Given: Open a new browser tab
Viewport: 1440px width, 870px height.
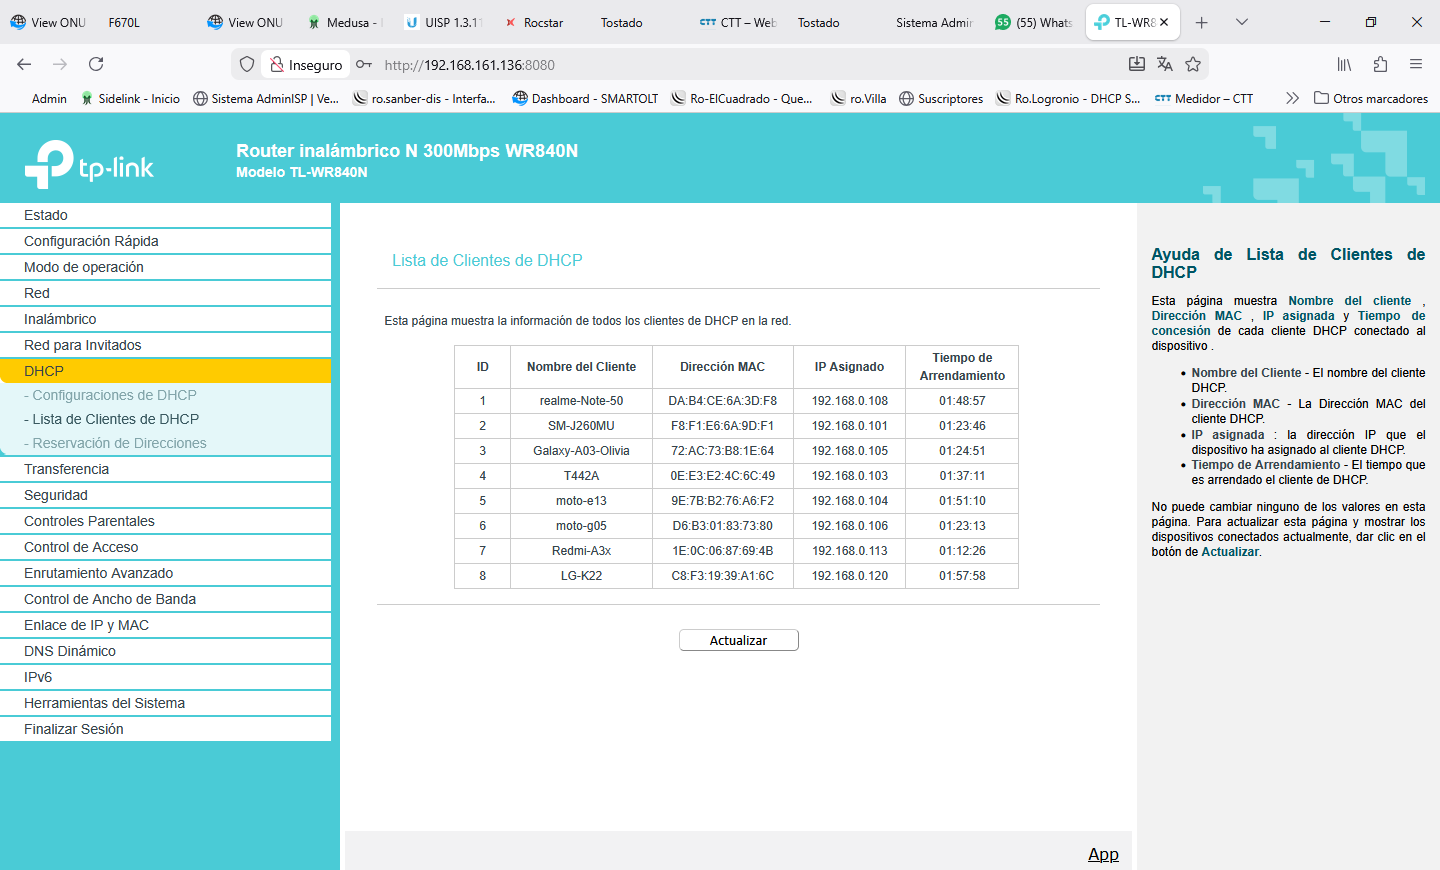Looking at the screenshot, I should (x=1202, y=22).
